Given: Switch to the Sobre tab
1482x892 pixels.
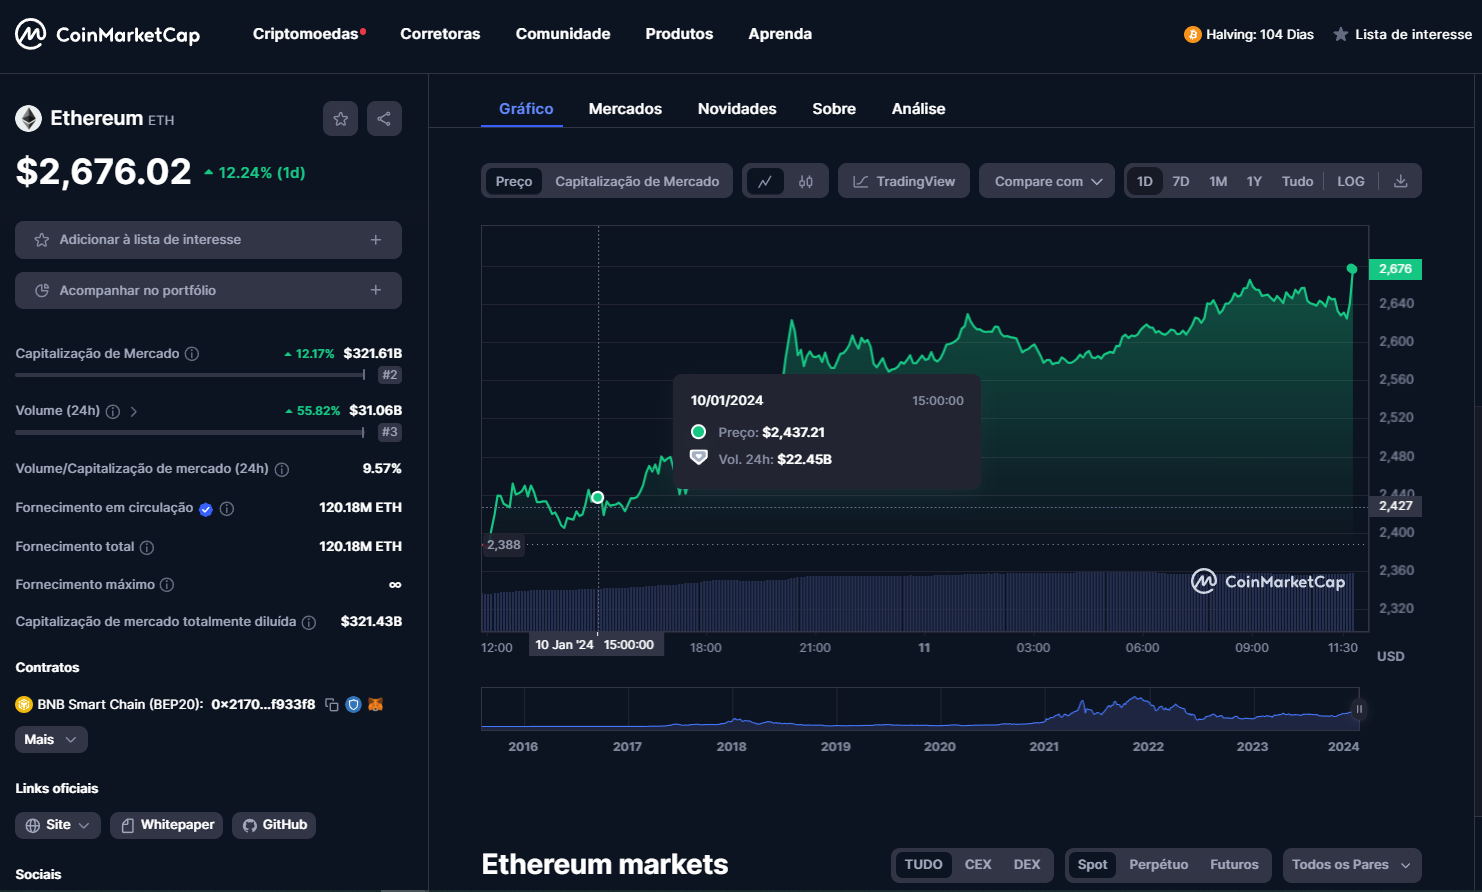Looking at the screenshot, I should pyautogui.click(x=834, y=109).
